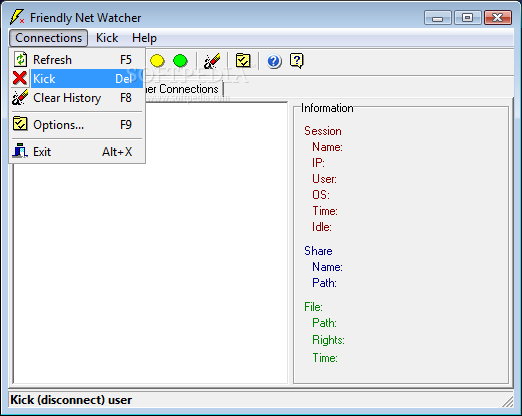Minimize the Friendly Net Watcher window

pyautogui.click(x=437, y=18)
